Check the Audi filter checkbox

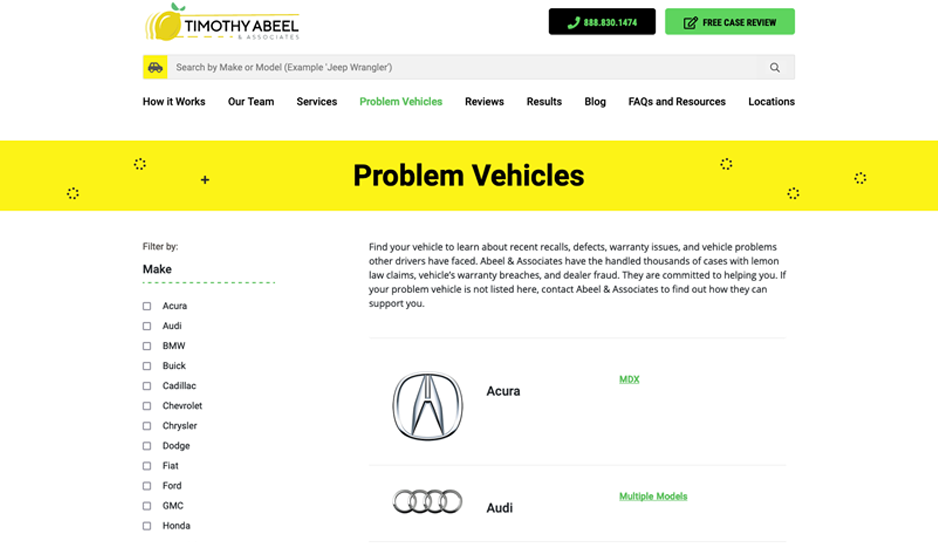147,326
